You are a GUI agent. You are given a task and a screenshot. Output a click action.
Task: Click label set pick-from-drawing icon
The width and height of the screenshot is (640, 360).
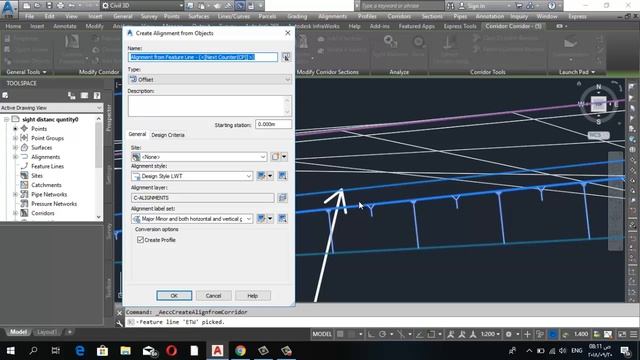282,219
